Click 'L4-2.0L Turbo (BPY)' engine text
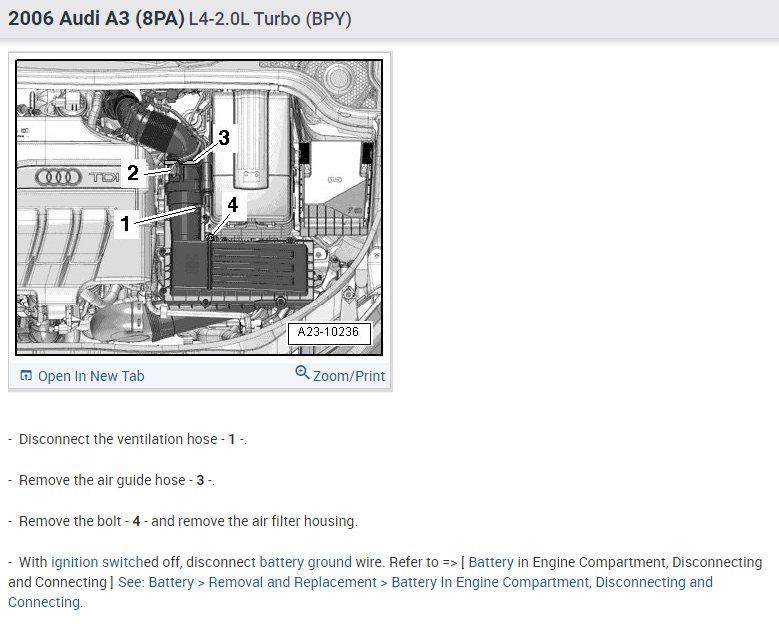779x631 pixels. pos(270,19)
